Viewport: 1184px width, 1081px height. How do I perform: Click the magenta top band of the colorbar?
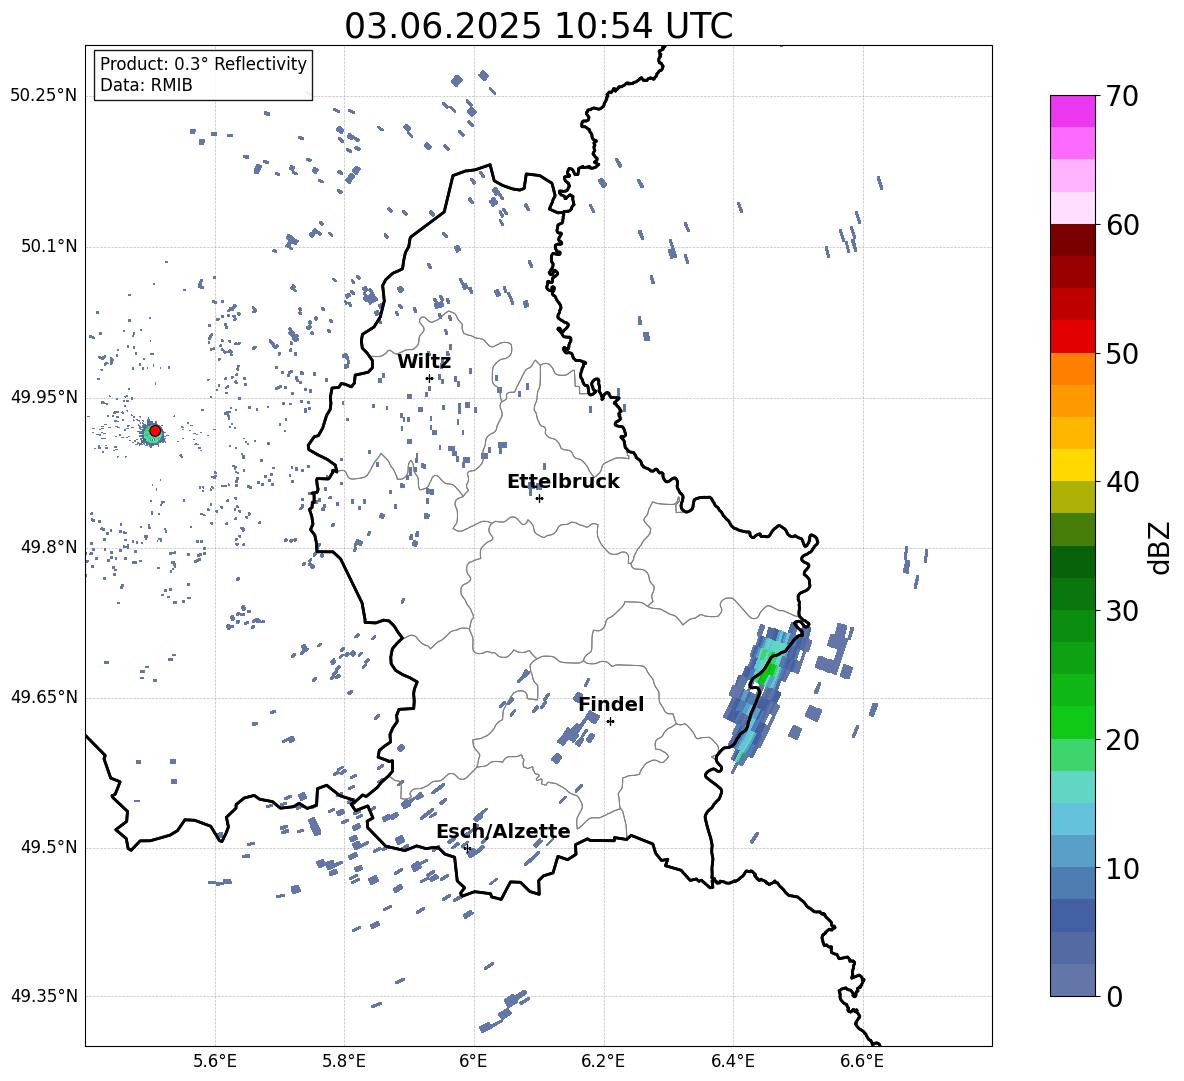[1072, 112]
